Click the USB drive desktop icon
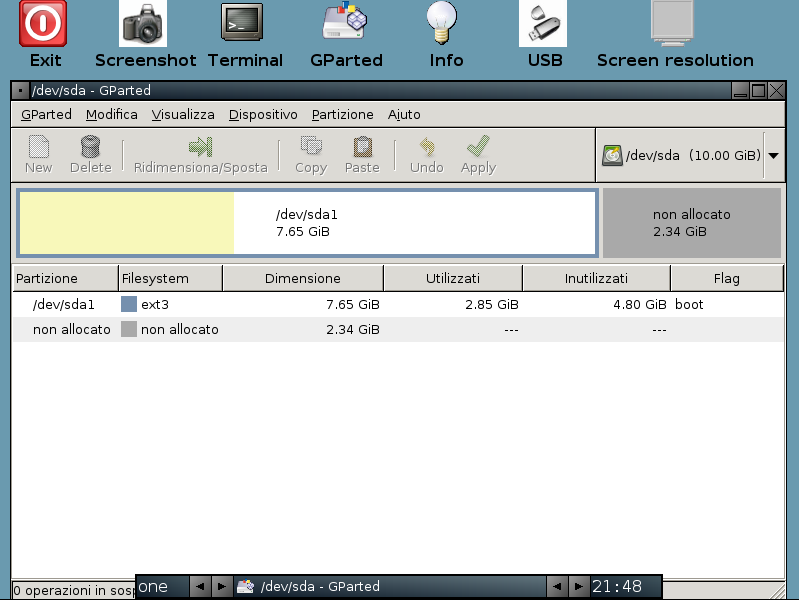799x600 pixels. [x=543, y=23]
